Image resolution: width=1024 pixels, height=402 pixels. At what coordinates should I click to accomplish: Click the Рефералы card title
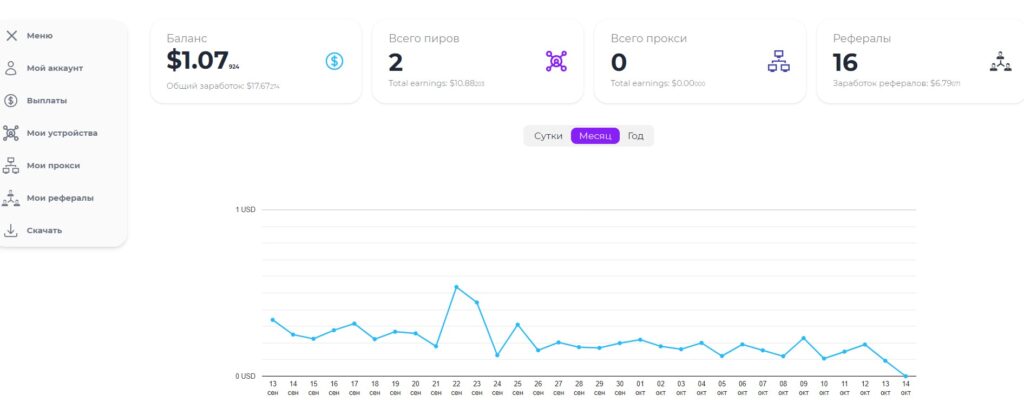(x=861, y=39)
